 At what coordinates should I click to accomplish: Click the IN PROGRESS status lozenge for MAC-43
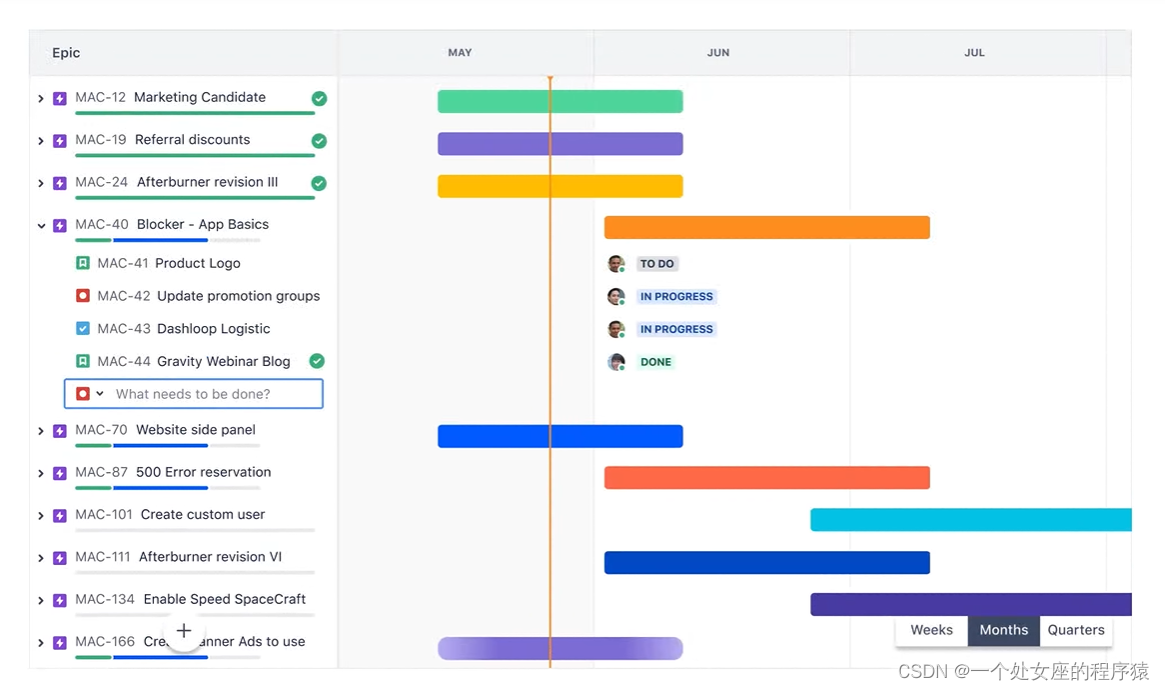click(677, 329)
